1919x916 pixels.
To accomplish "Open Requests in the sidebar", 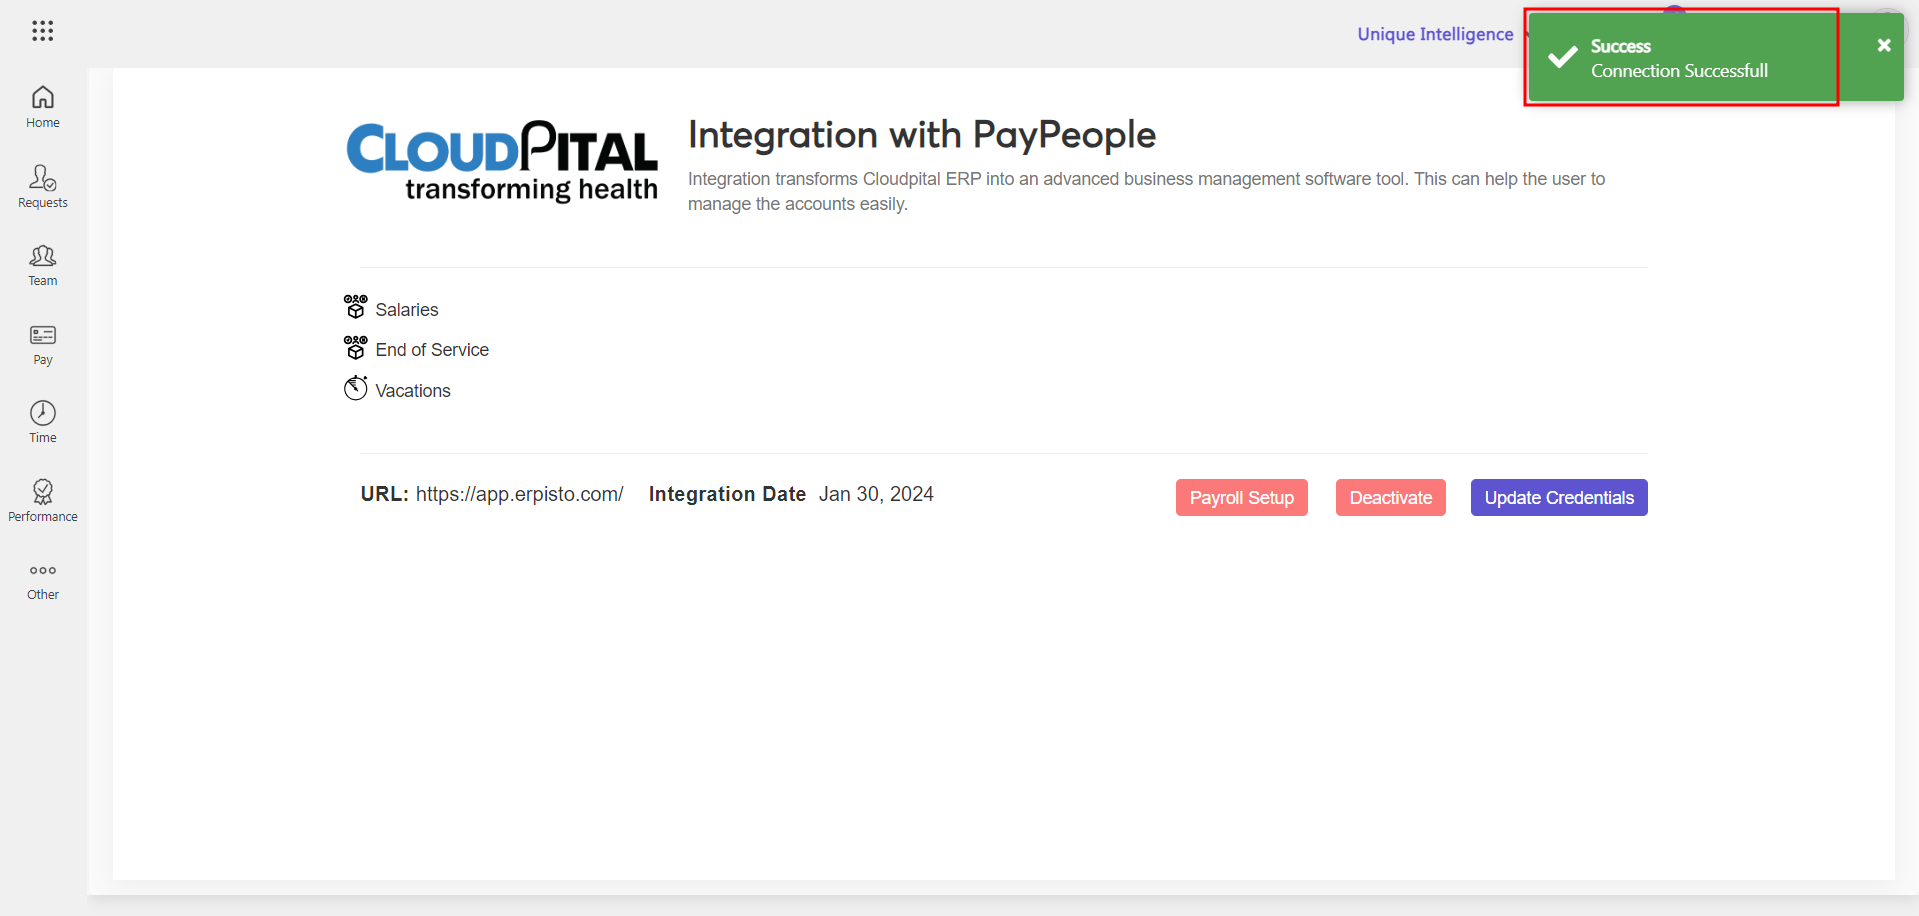I will tap(43, 187).
